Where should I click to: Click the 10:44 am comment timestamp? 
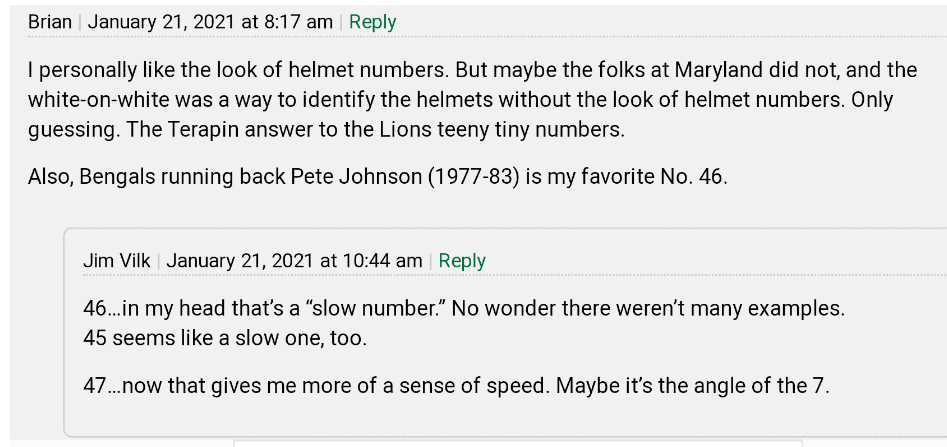[294, 261]
